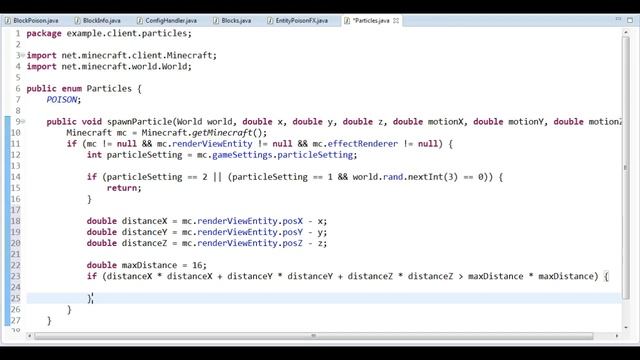
Task: Click the EntityPoisonFX.java file icon
Action: (270, 20)
